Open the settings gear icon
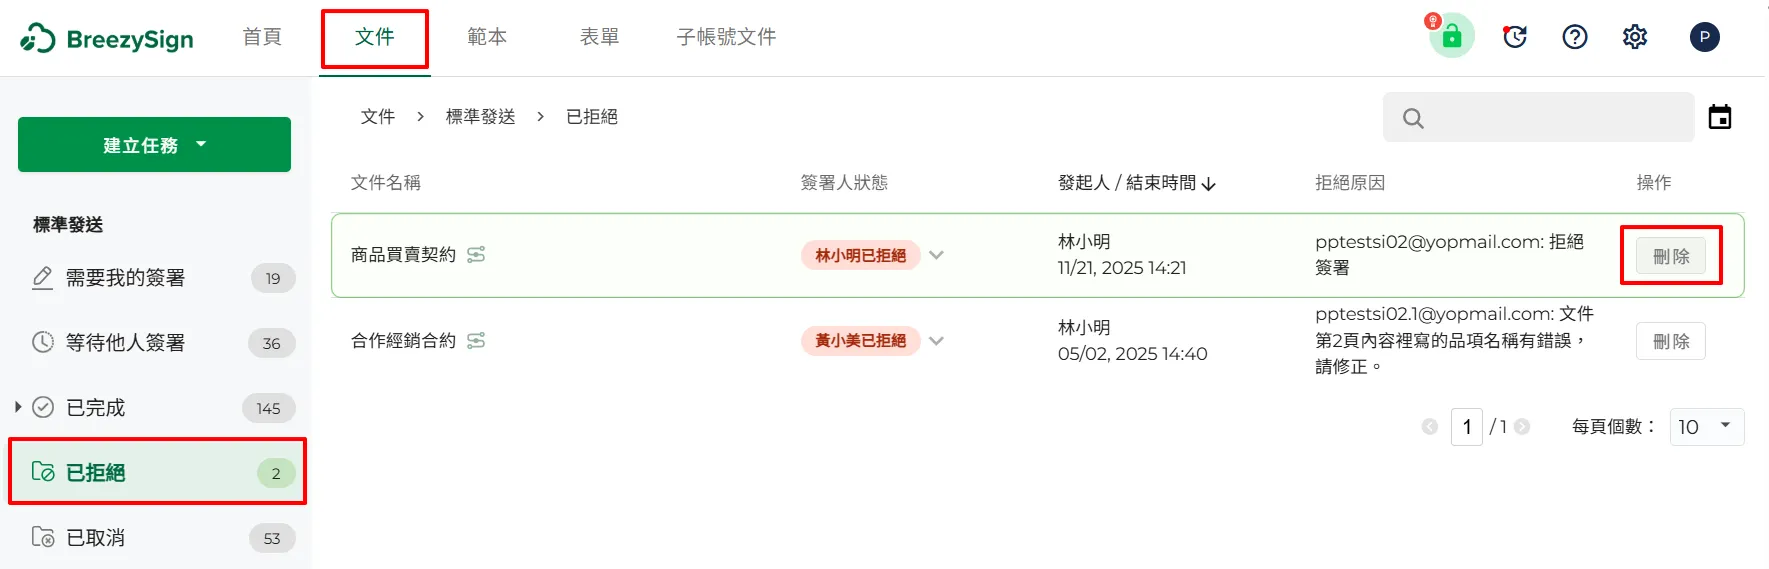Screen dimensions: 1769x569 point(1635,37)
